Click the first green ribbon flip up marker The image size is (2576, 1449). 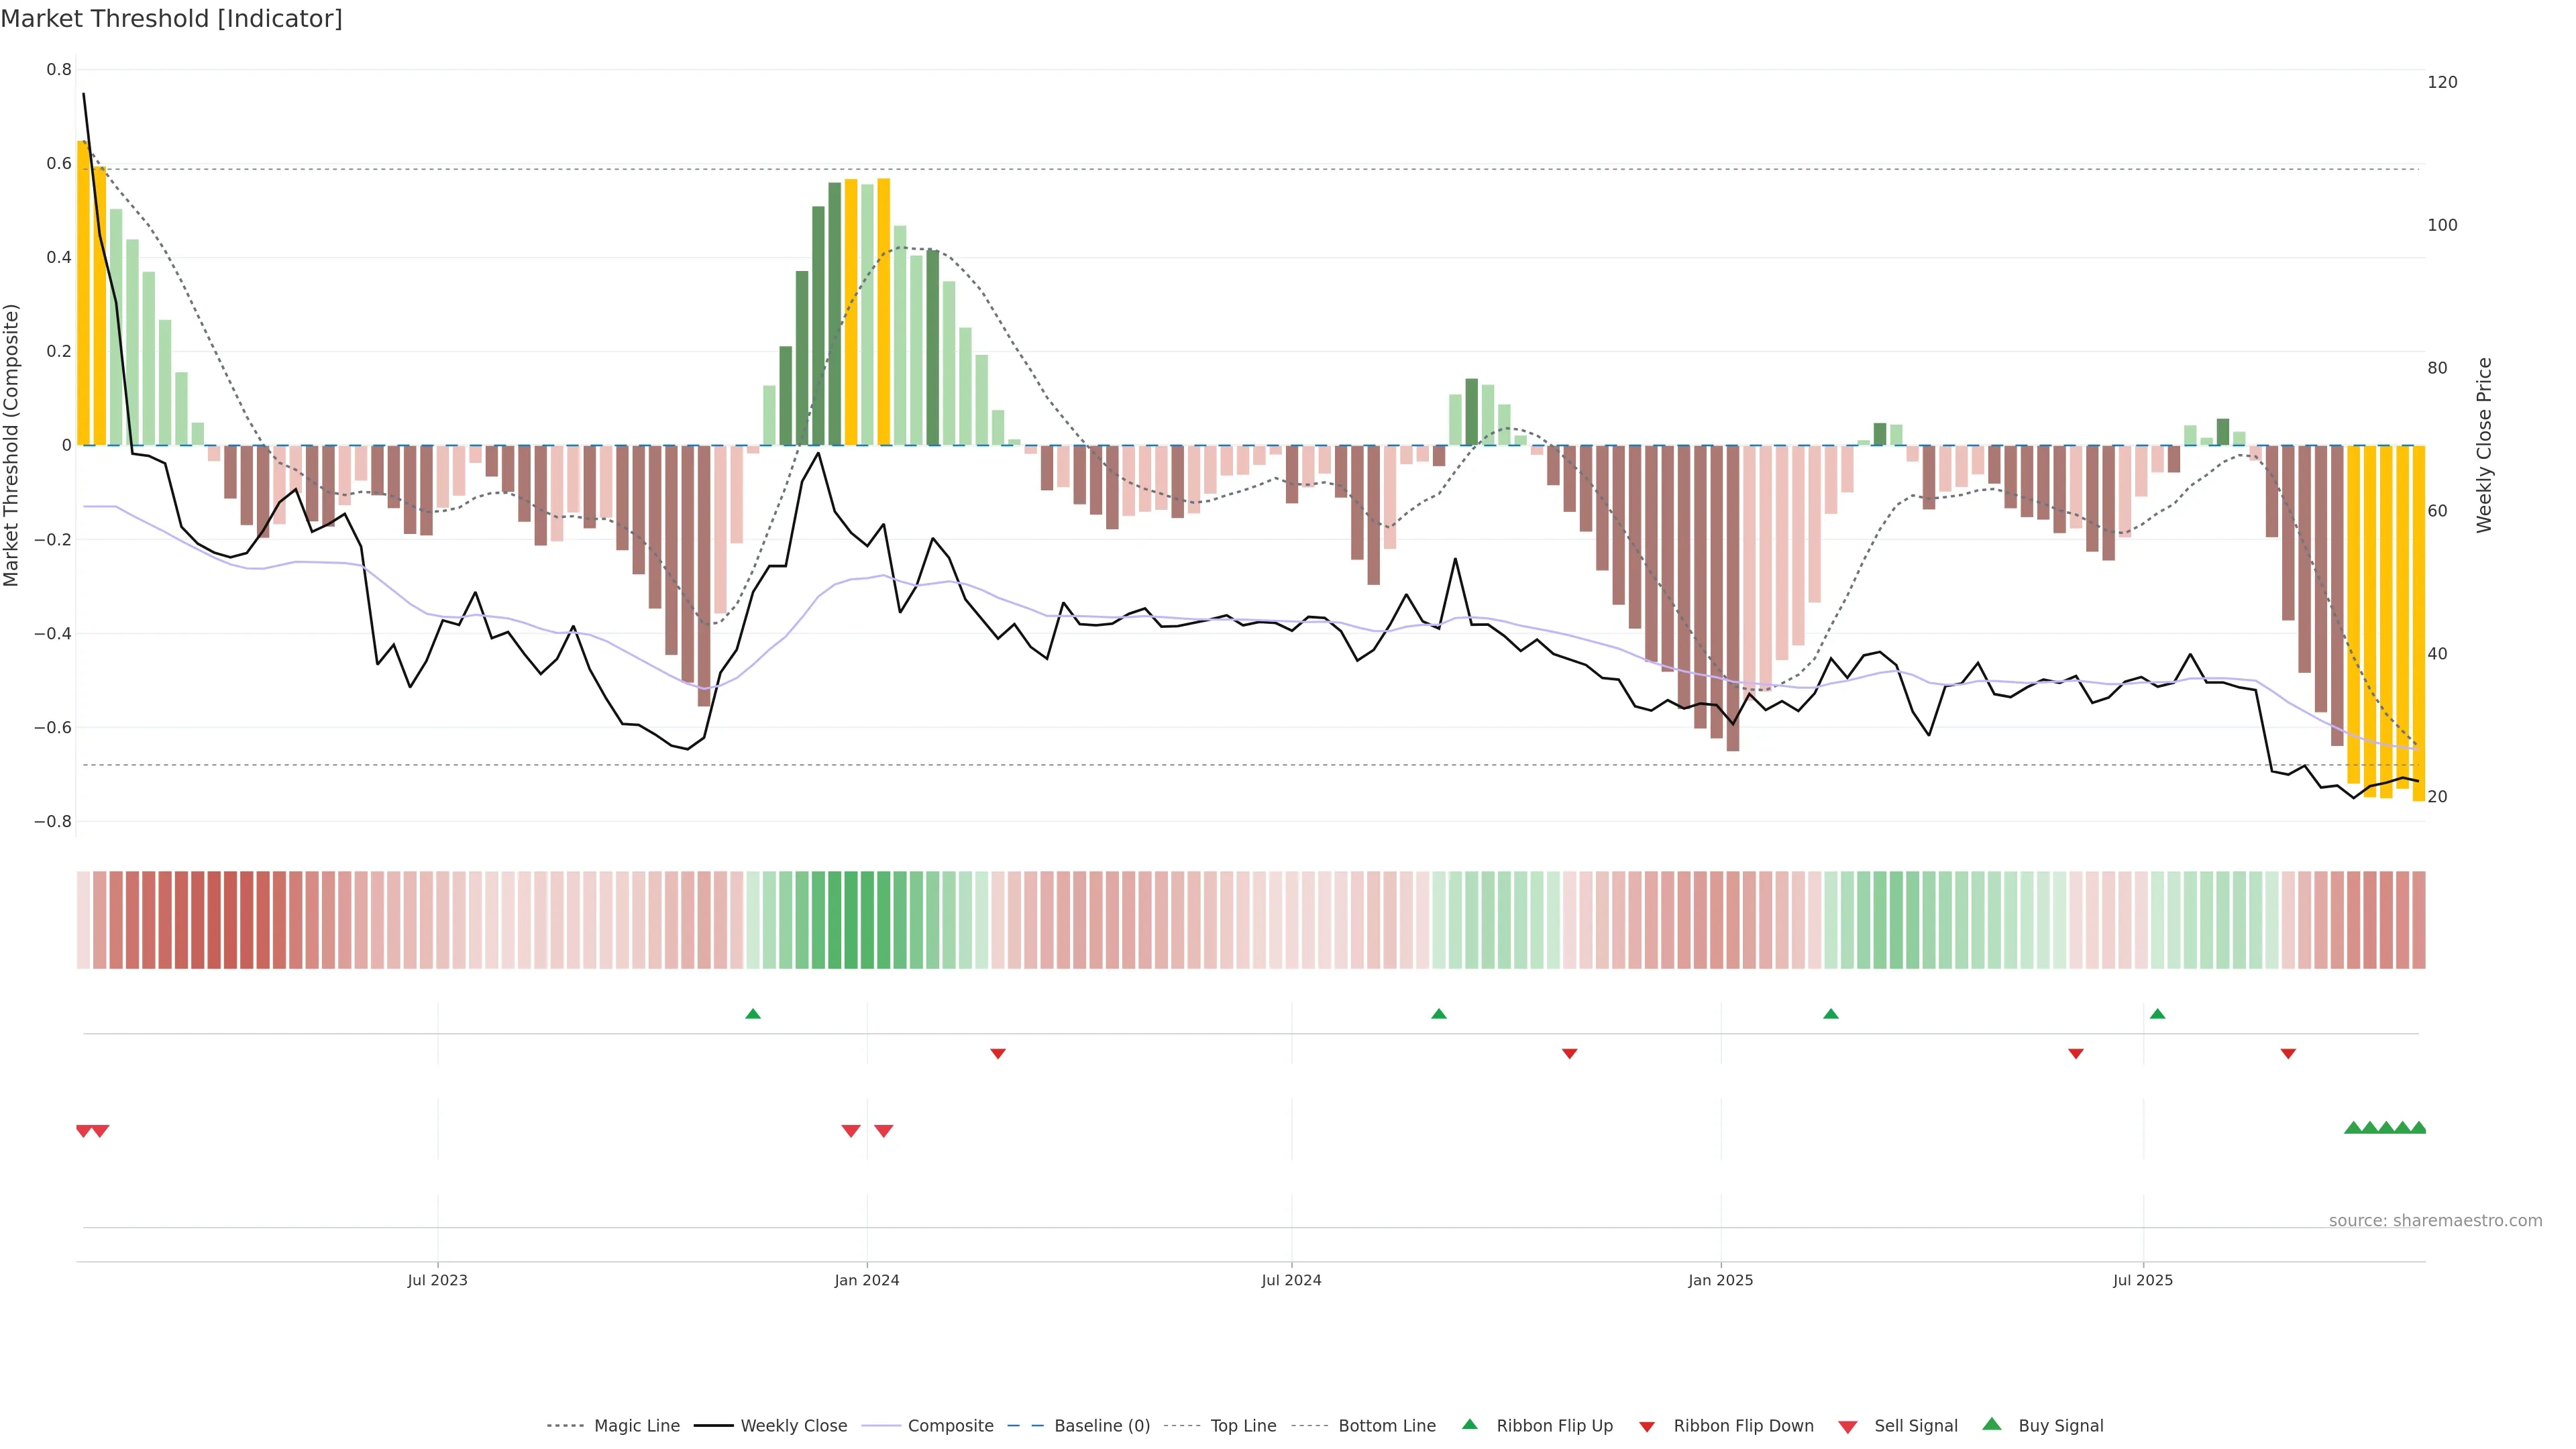753,1014
